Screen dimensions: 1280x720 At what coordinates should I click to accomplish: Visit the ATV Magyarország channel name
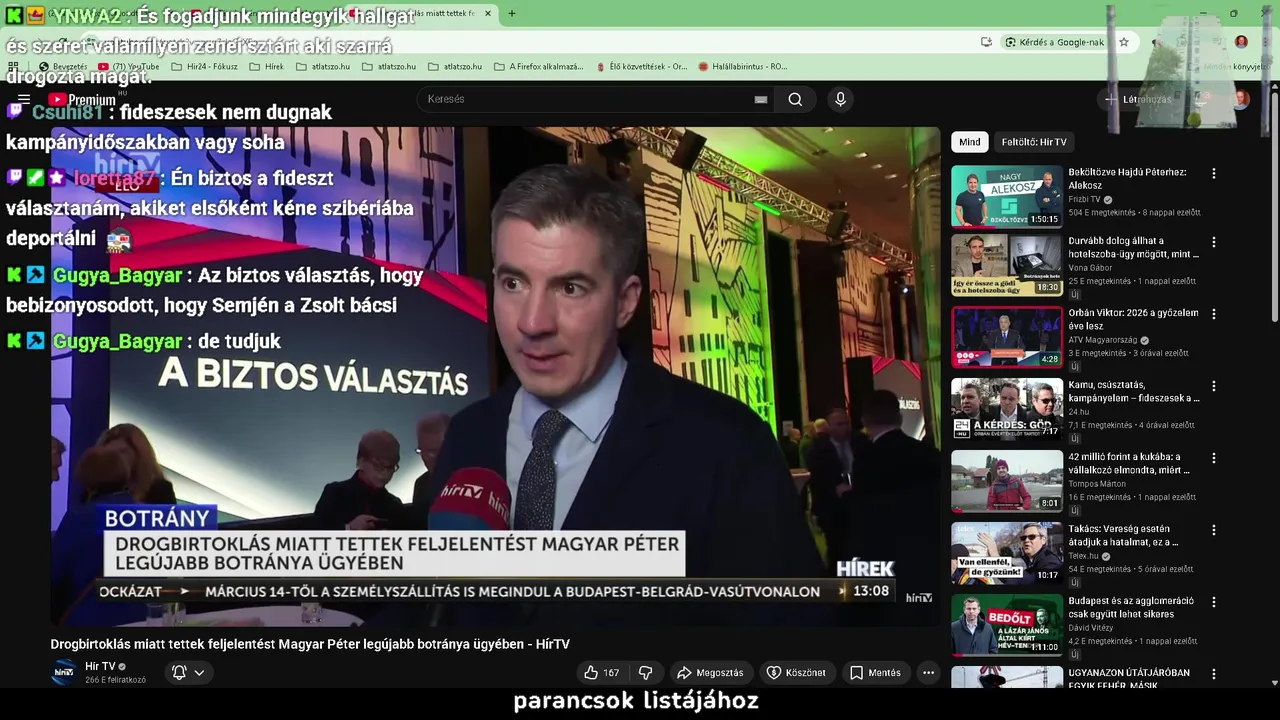(1102, 340)
